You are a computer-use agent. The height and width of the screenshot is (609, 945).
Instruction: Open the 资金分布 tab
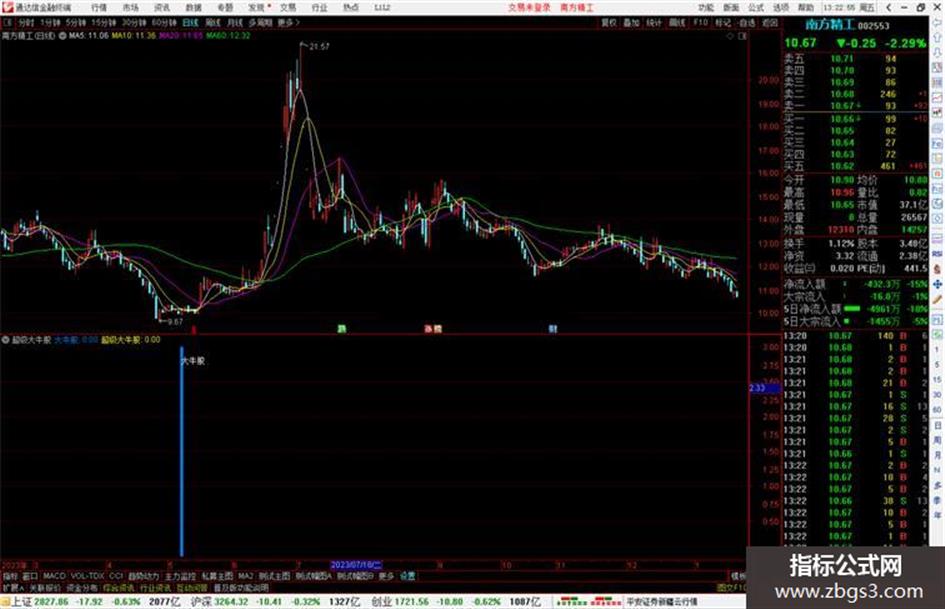click(82, 587)
